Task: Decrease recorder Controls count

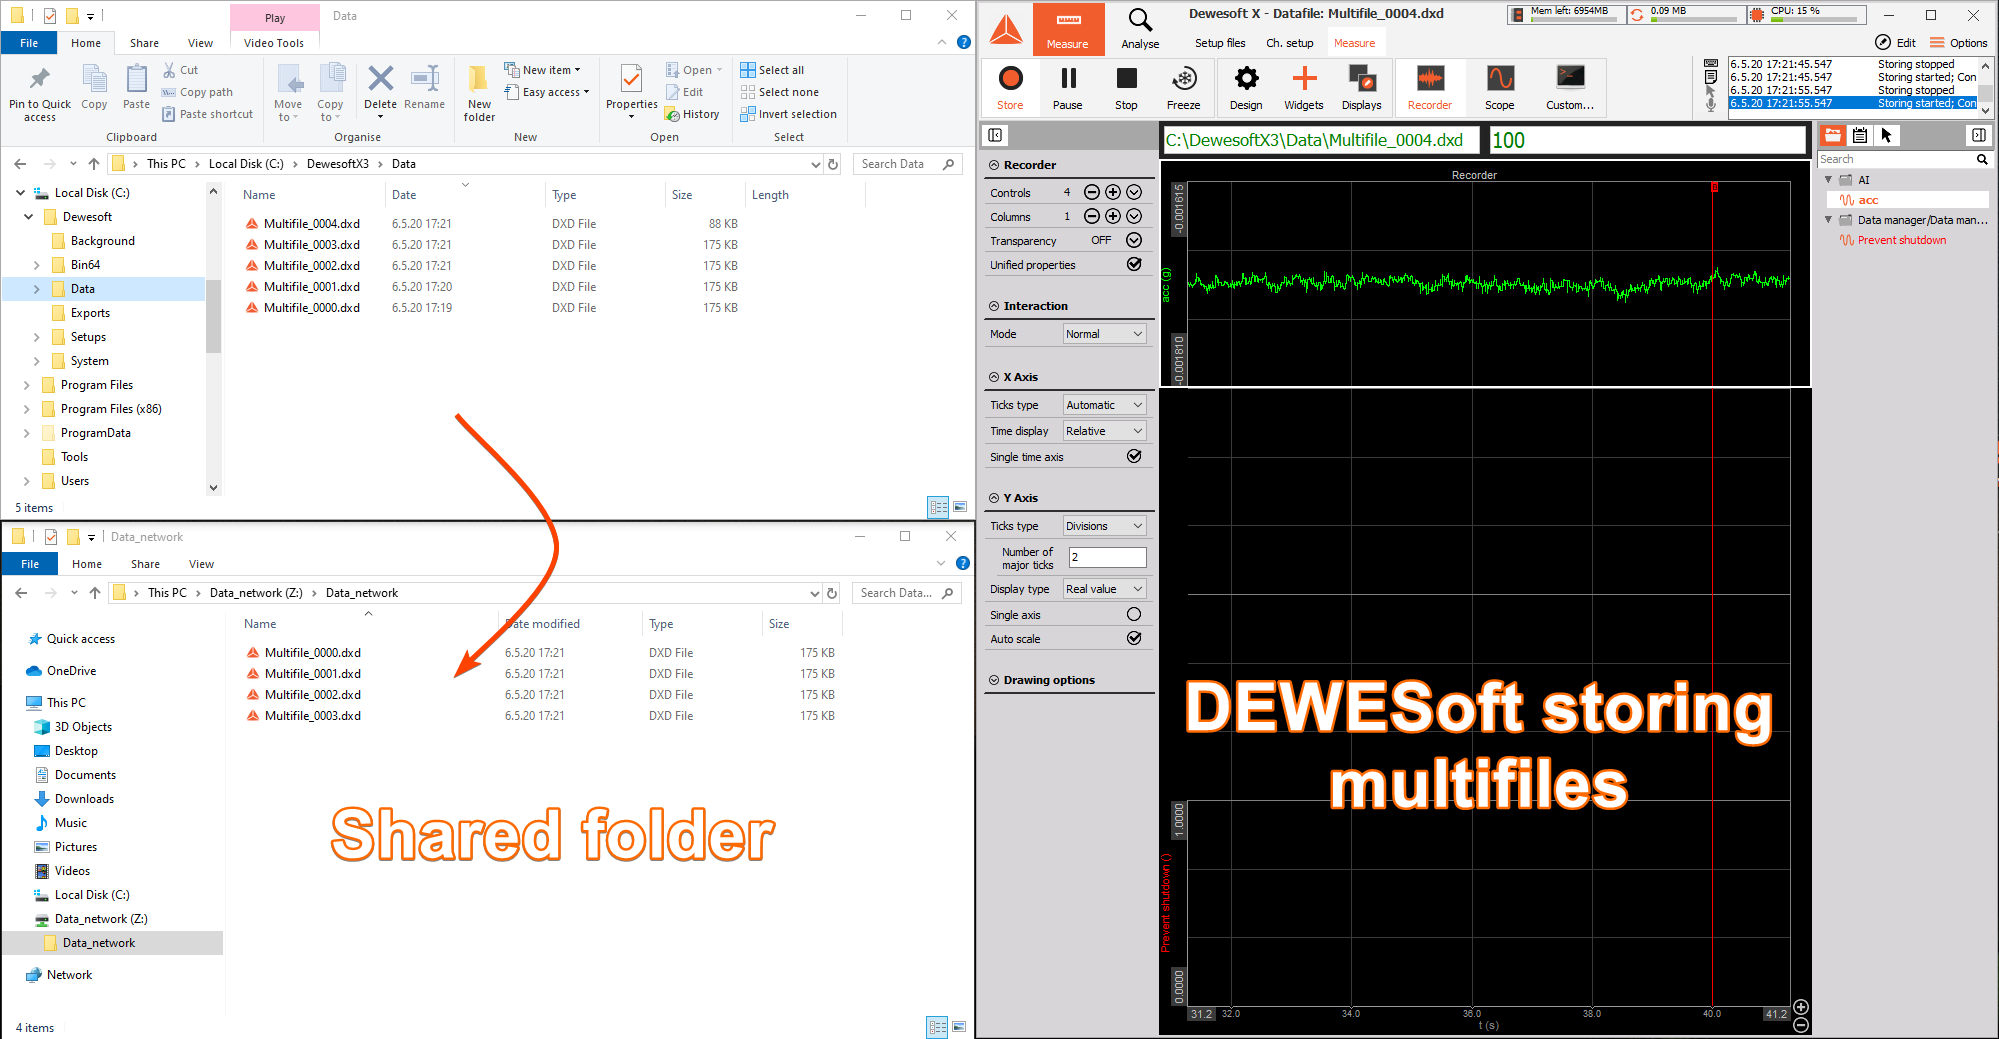Action: 1092,192
